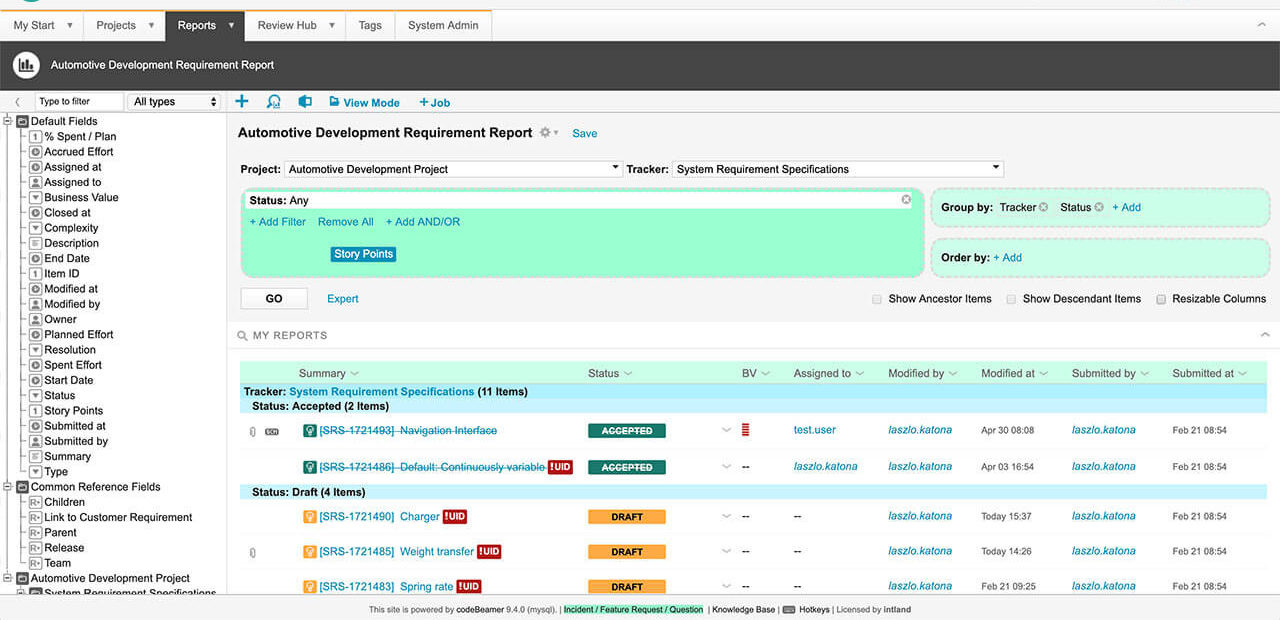Click the red !UID badge on Charger row
This screenshot has width=1280, height=620.
coord(455,517)
